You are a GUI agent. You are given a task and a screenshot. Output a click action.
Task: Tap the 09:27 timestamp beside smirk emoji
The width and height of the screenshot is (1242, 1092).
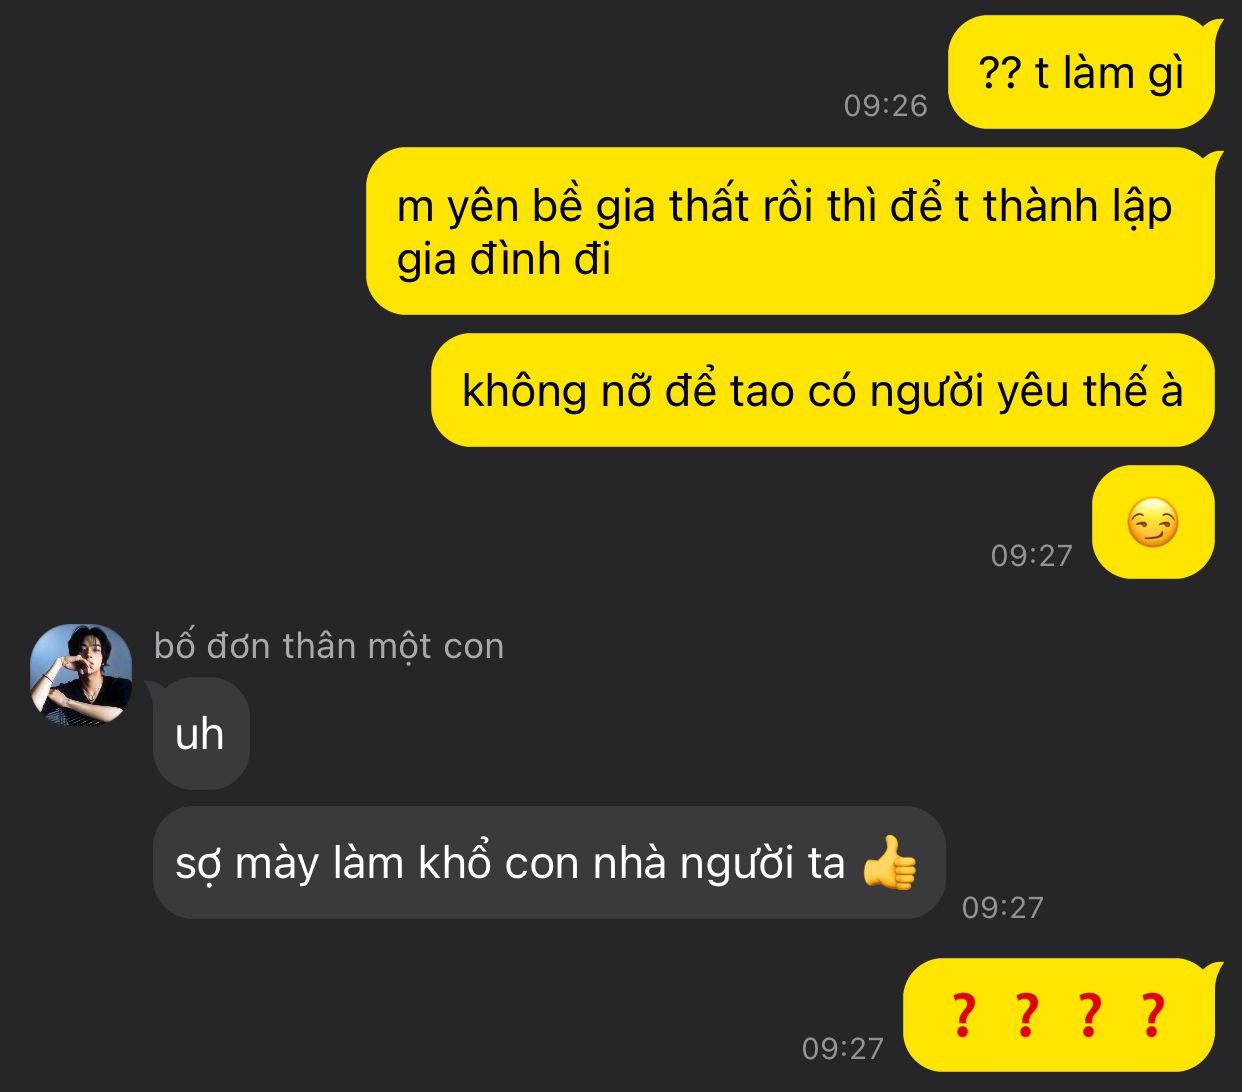pyautogui.click(x=1031, y=555)
